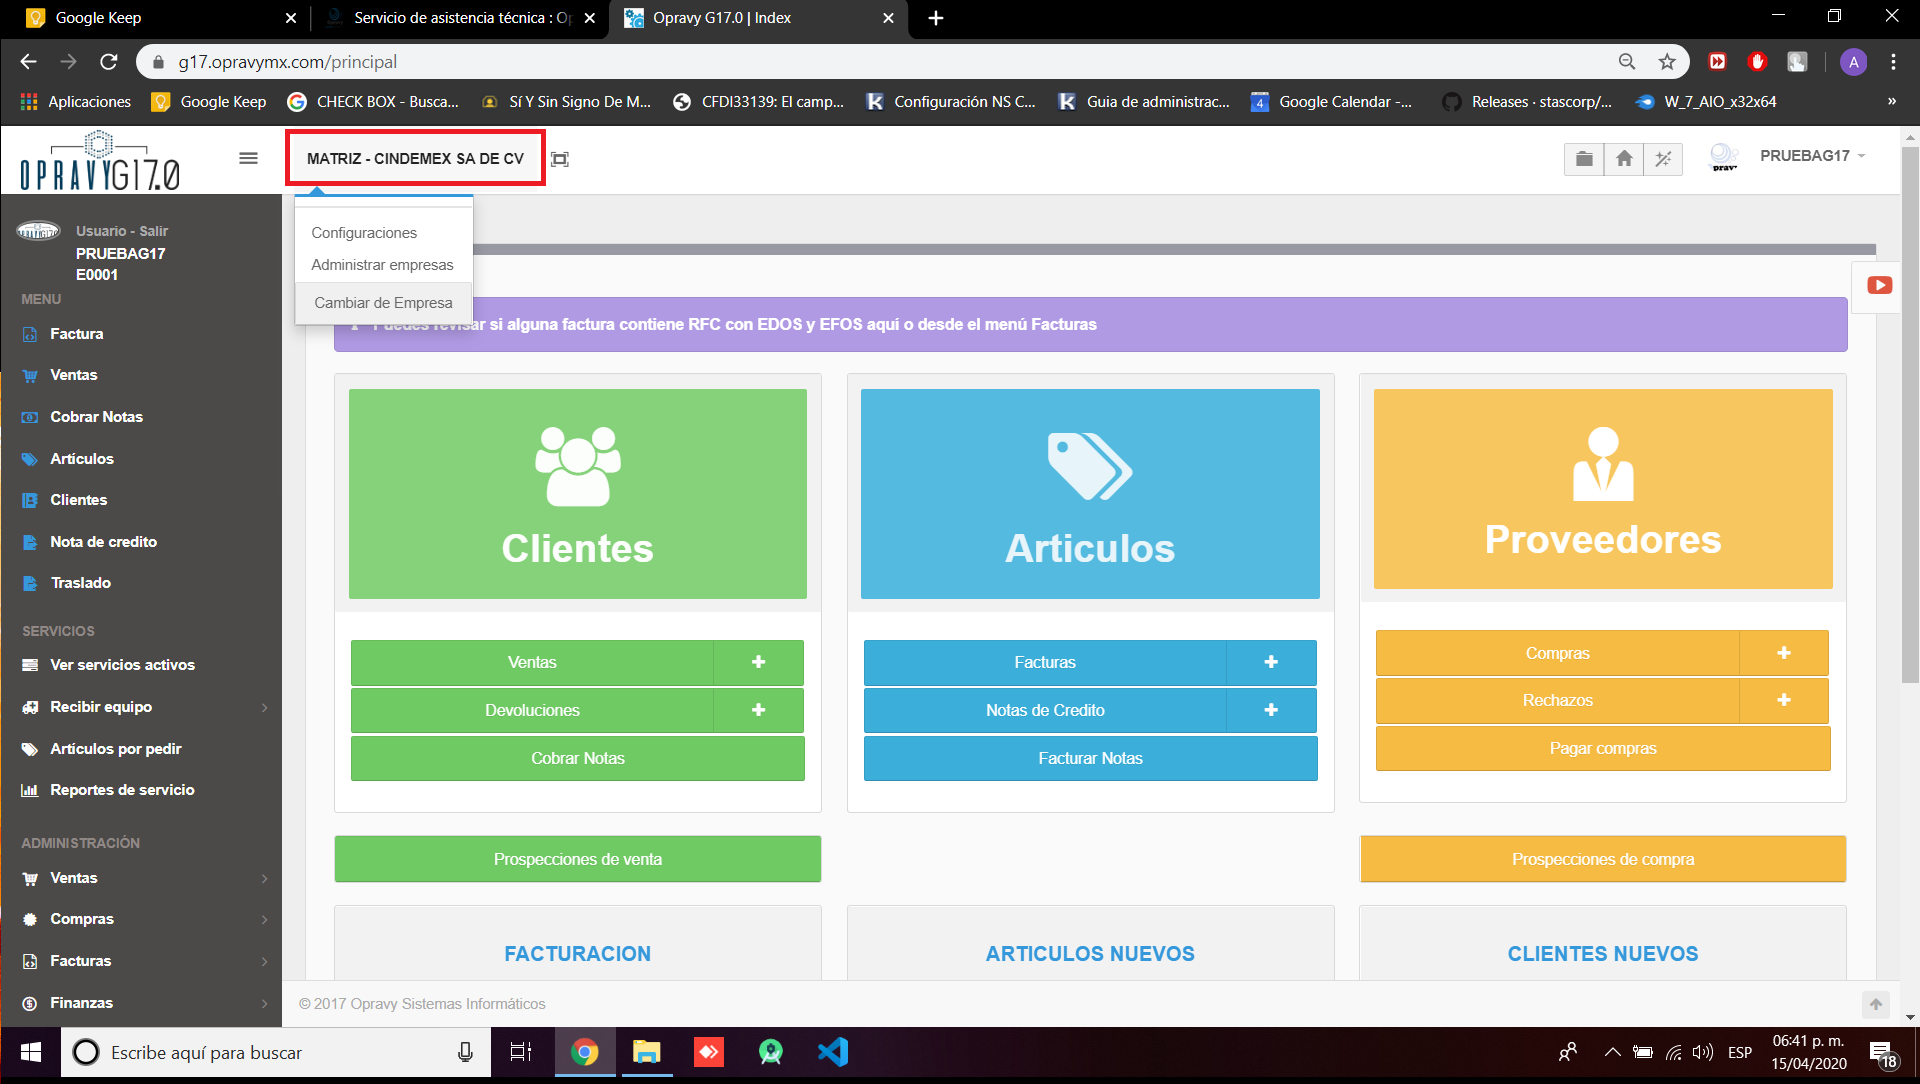Click the plus icon beside Compras button
The width and height of the screenshot is (1920, 1084).
pyautogui.click(x=1783, y=653)
